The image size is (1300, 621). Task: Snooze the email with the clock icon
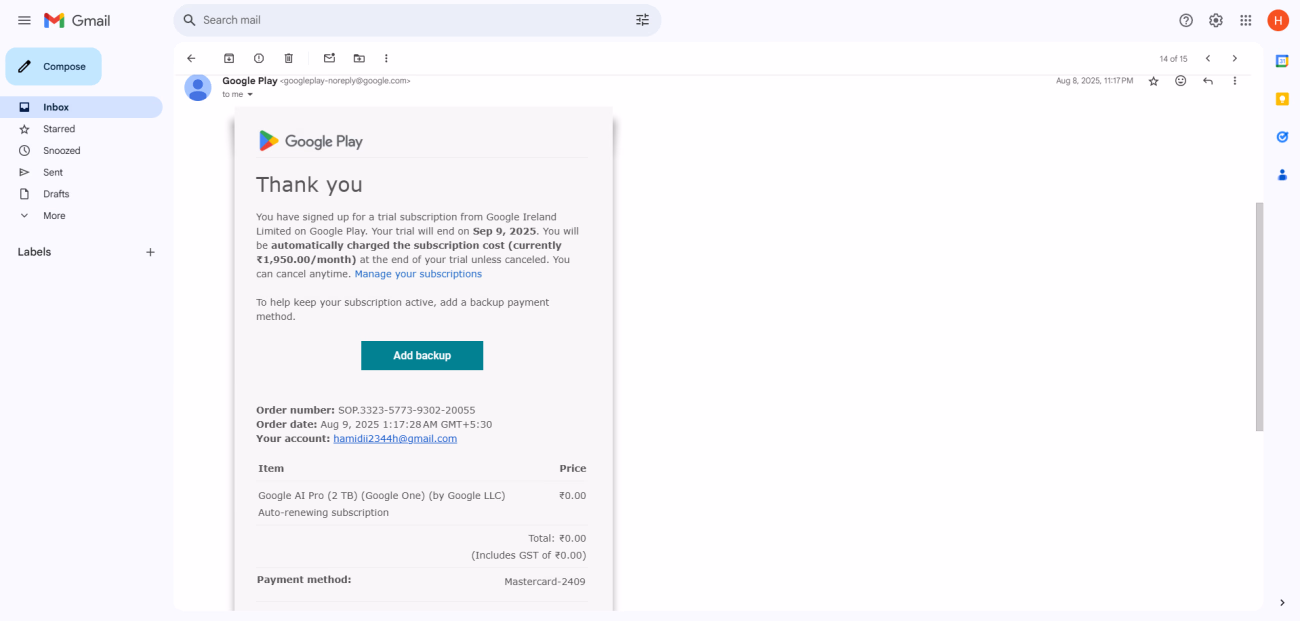coord(259,59)
